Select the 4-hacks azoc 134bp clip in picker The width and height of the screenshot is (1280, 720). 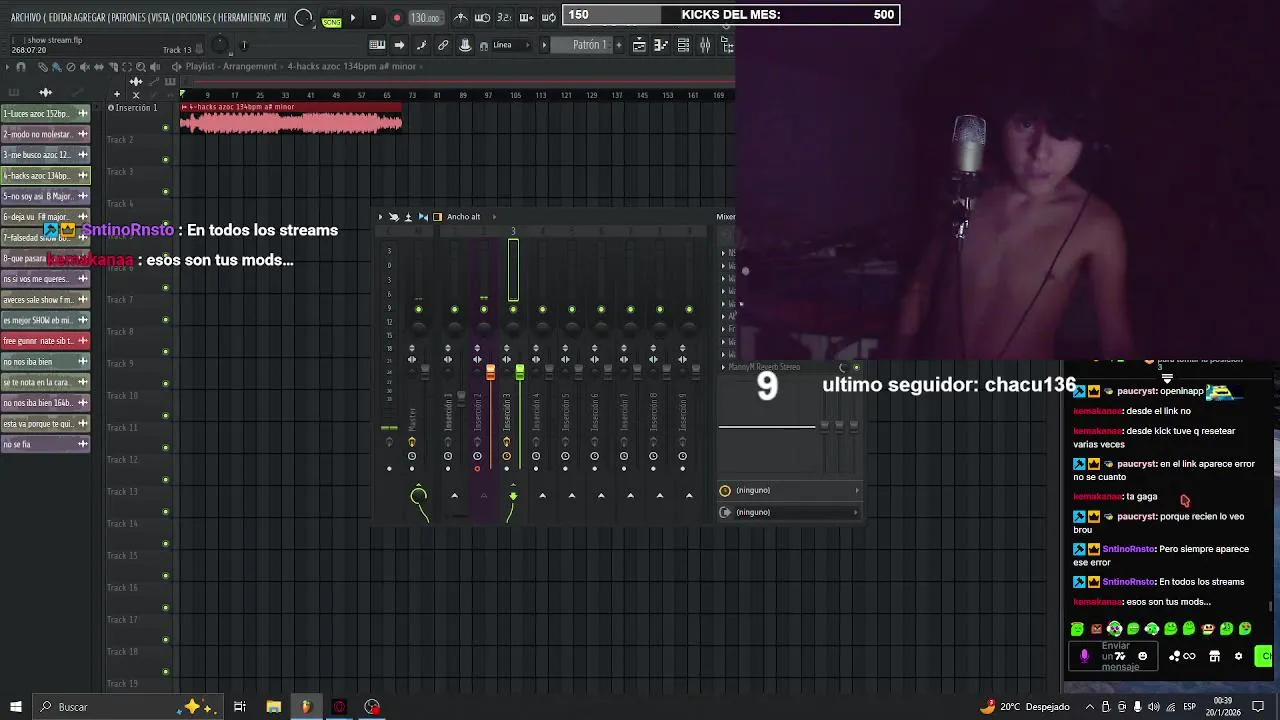point(45,176)
